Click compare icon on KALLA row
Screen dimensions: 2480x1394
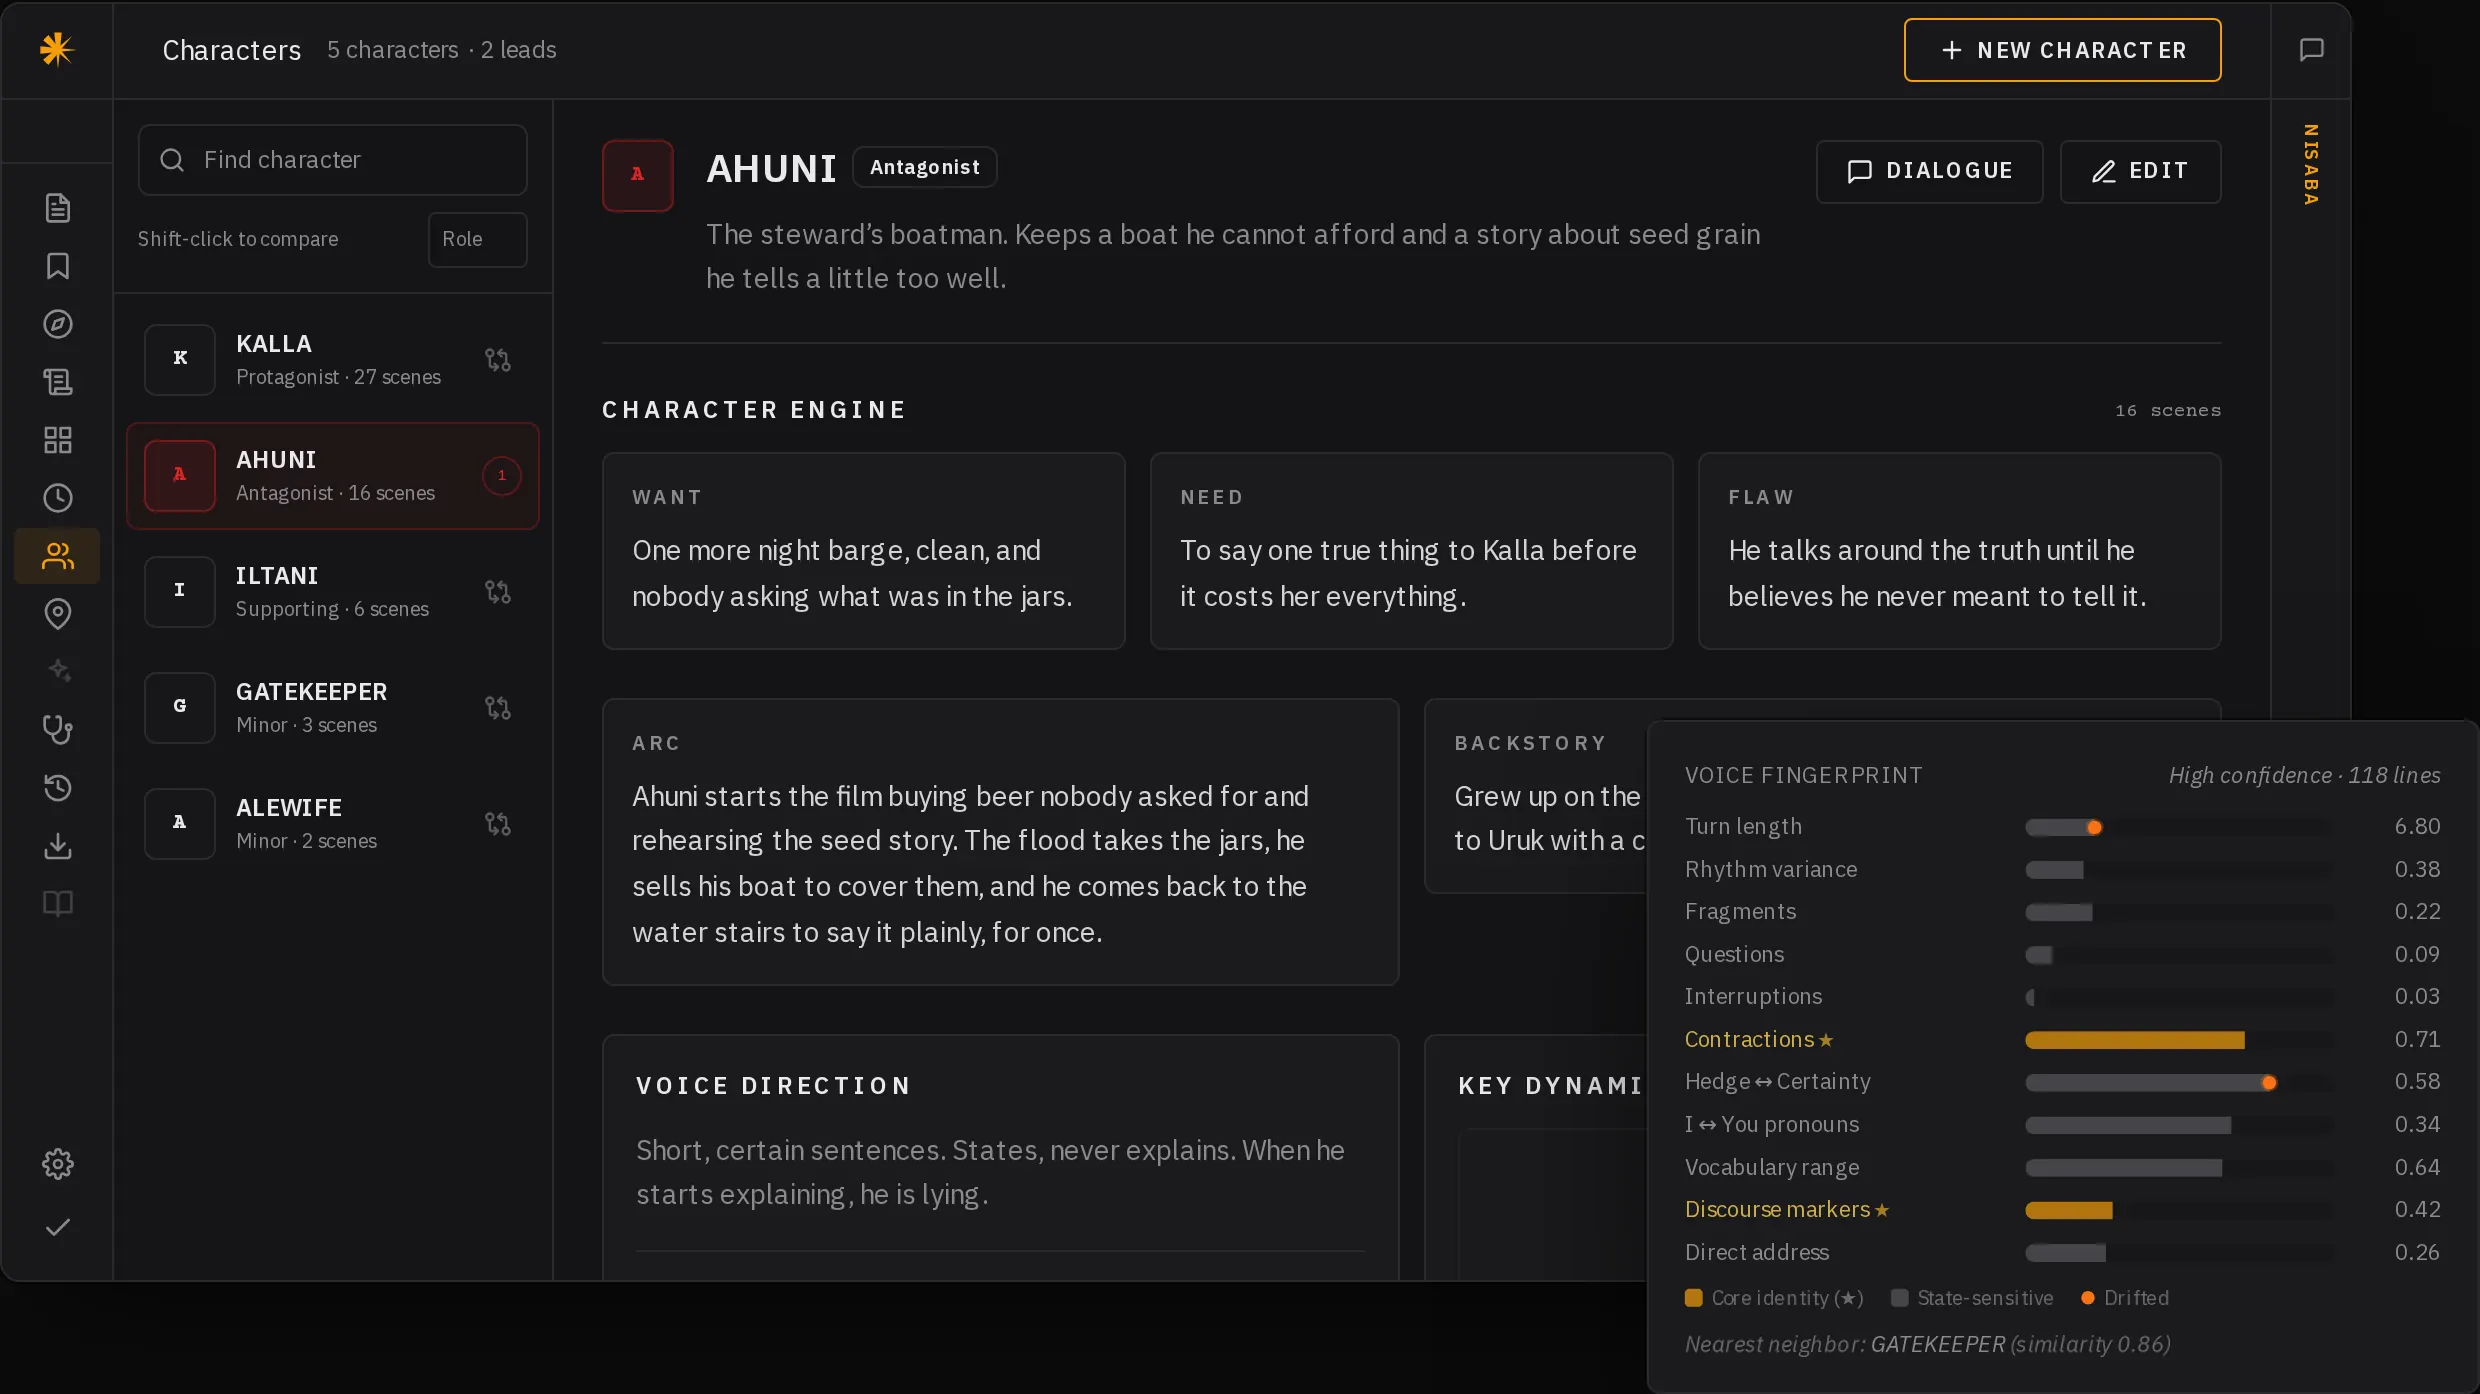497,360
